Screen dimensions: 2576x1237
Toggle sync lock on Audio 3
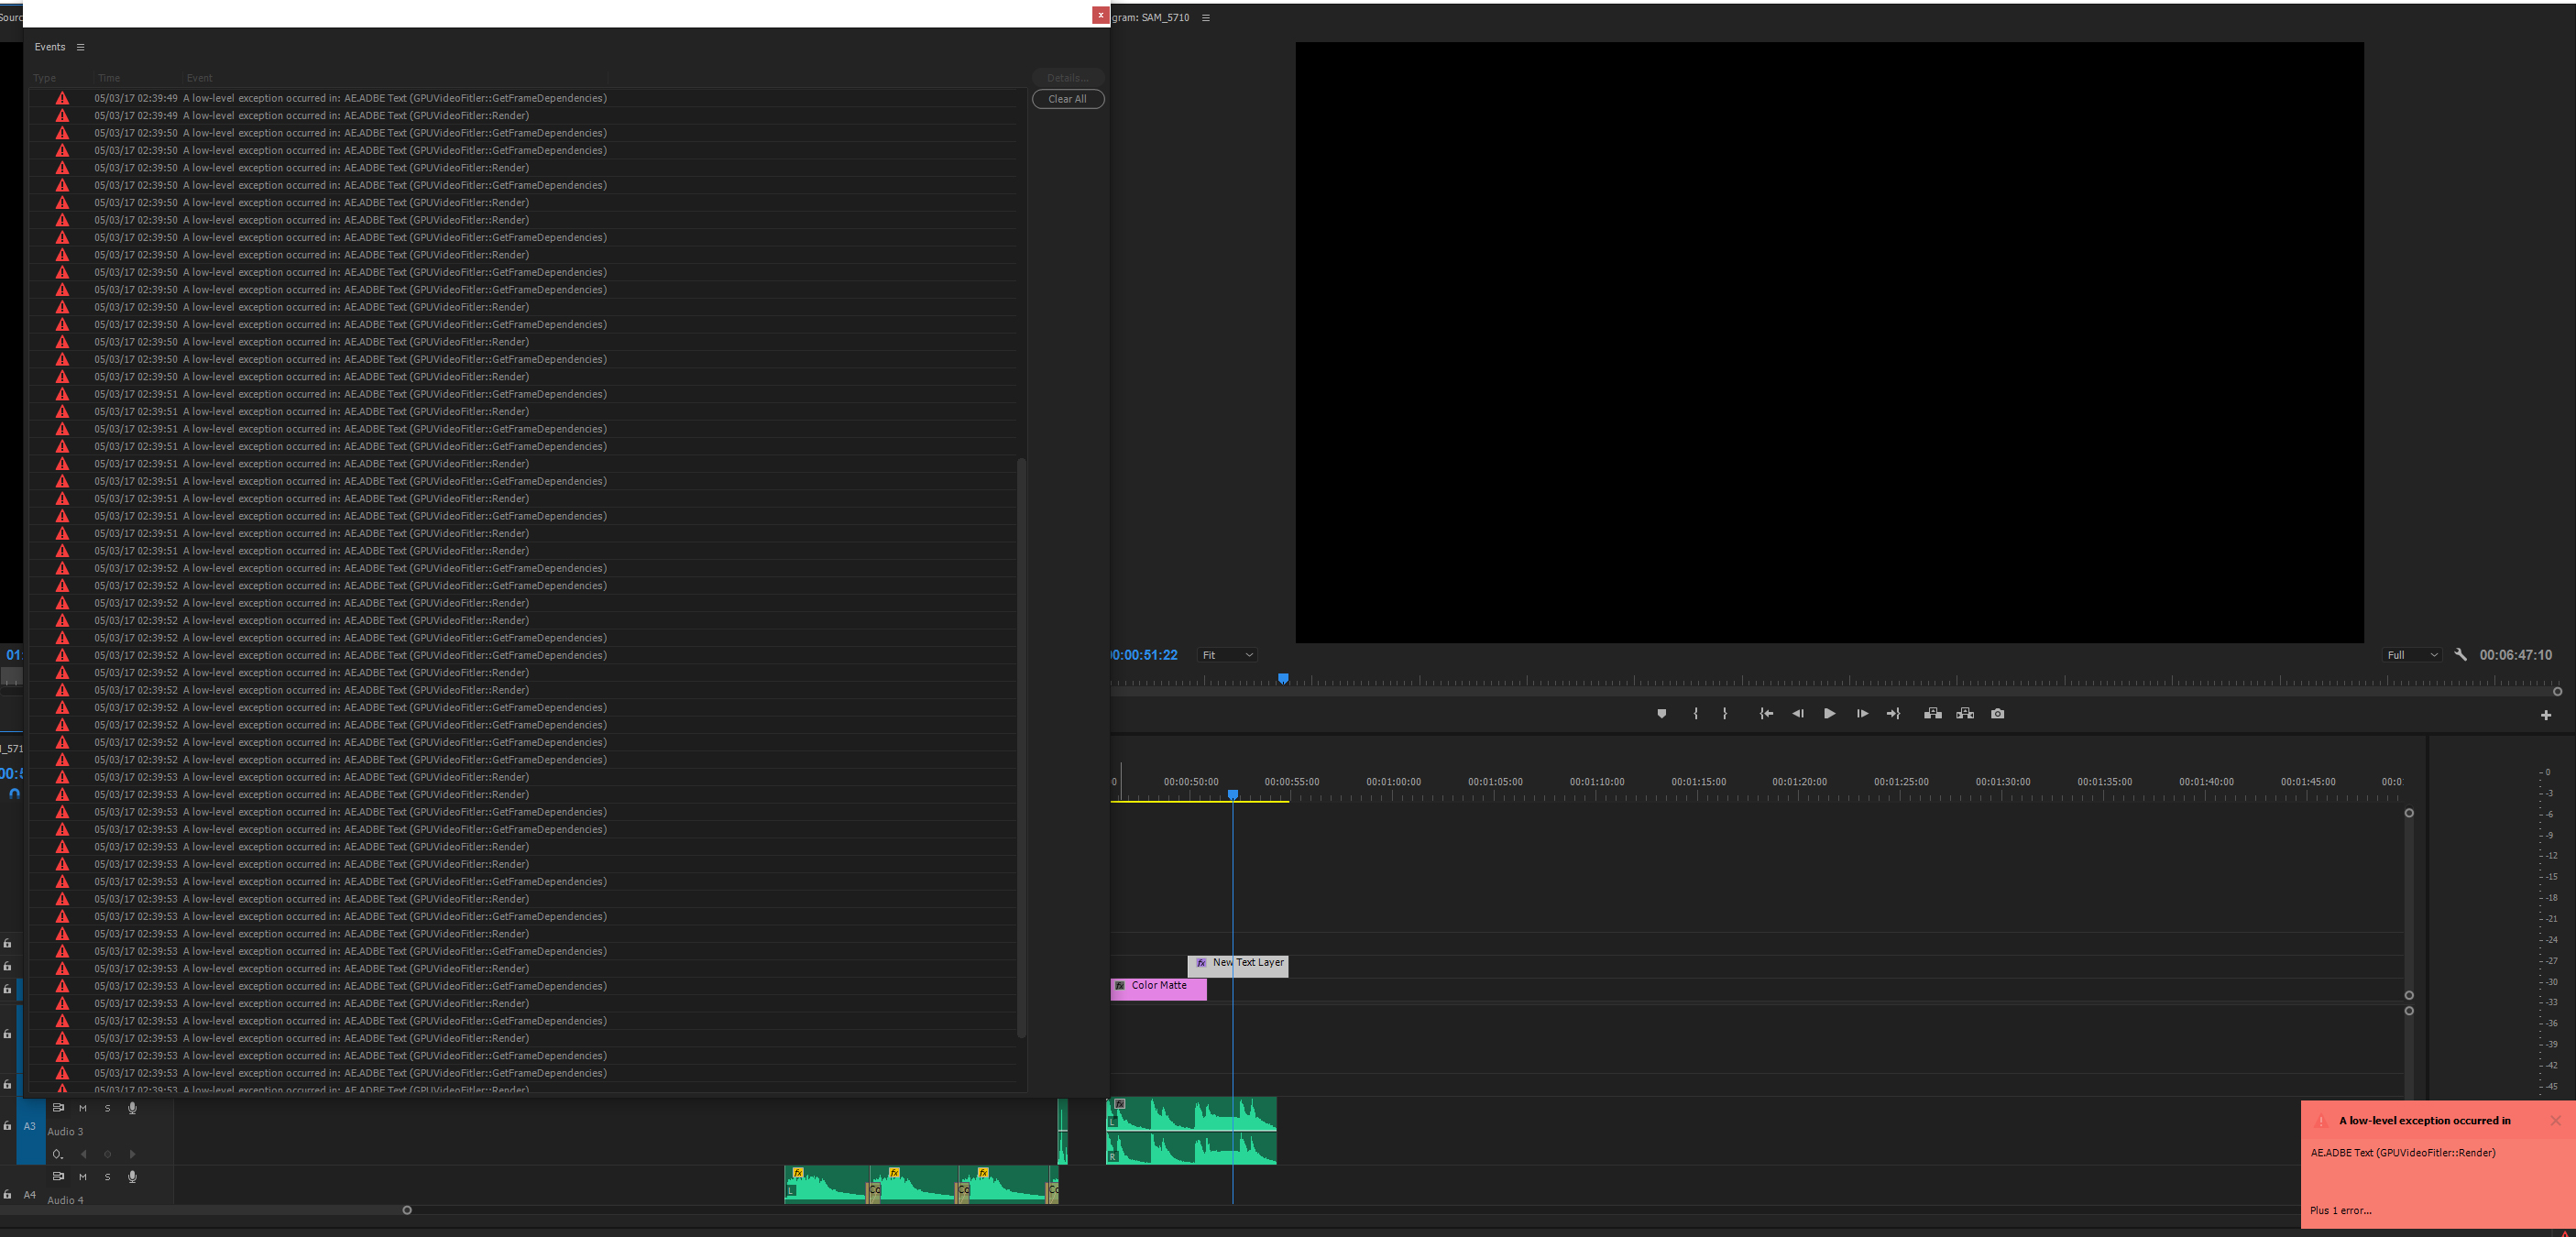(x=58, y=1108)
